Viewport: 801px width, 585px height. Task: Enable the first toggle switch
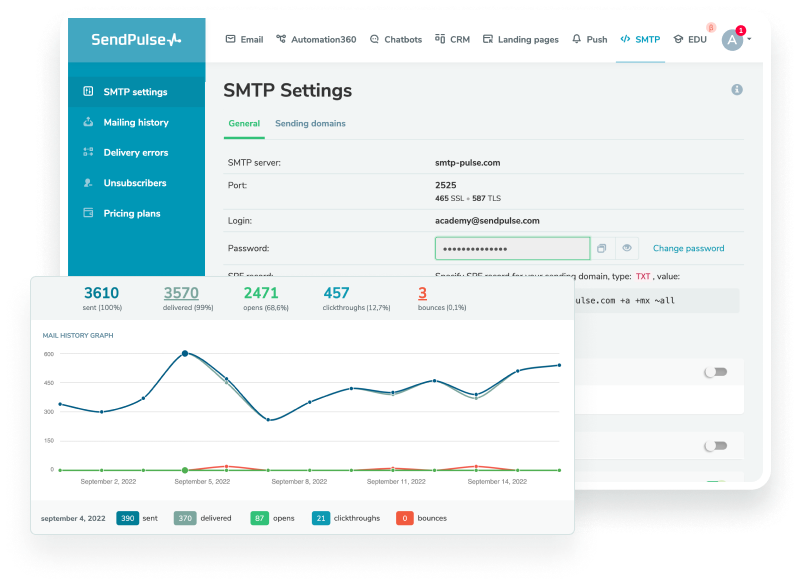click(x=715, y=372)
